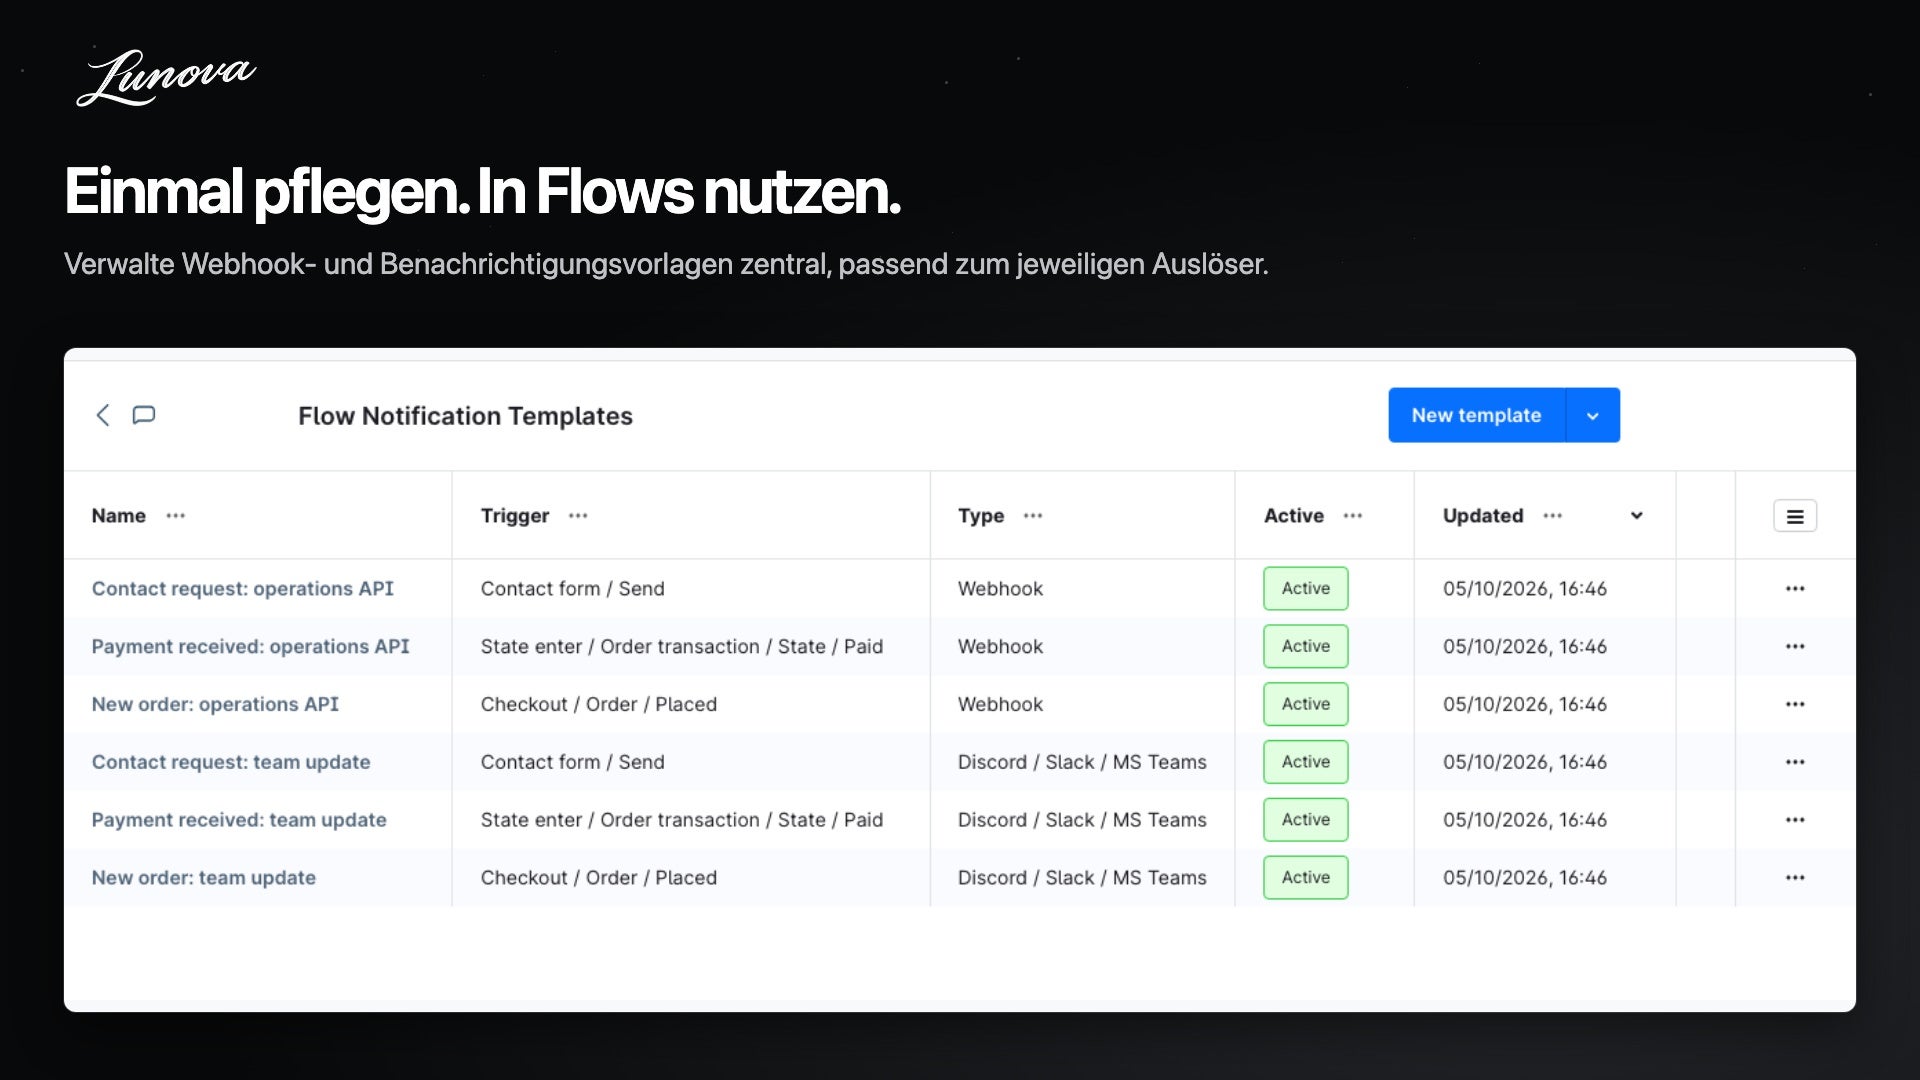Viewport: 1920px width, 1080px height.
Task: Sort by the Name column header
Action: 119,516
